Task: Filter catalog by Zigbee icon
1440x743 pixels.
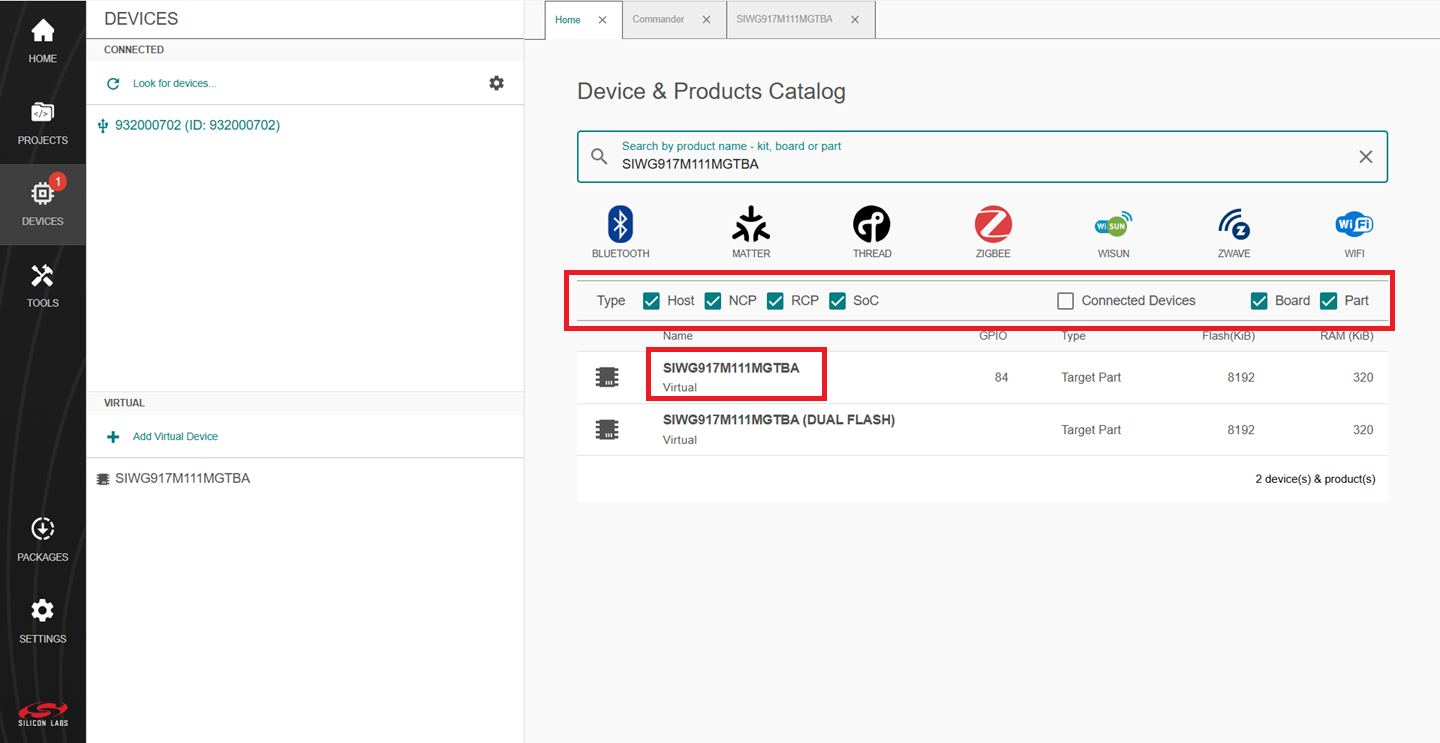Action: pyautogui.click(x=993, y=232)
